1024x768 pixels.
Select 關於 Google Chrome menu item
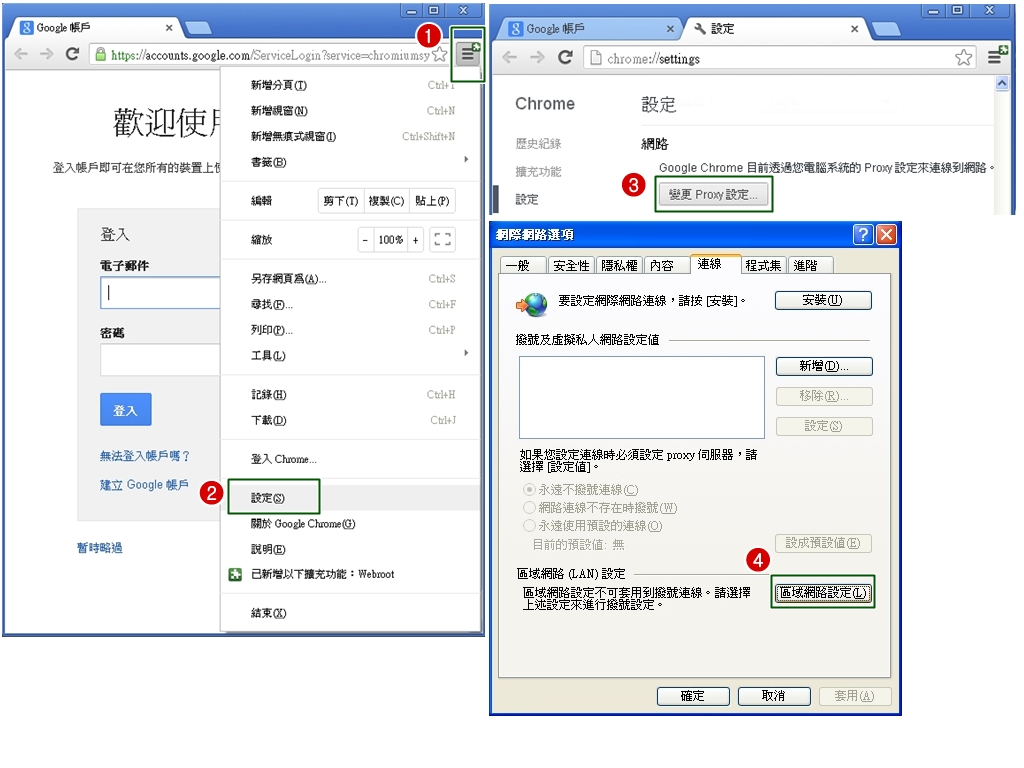pyautogui.click(x=351, y=524)
